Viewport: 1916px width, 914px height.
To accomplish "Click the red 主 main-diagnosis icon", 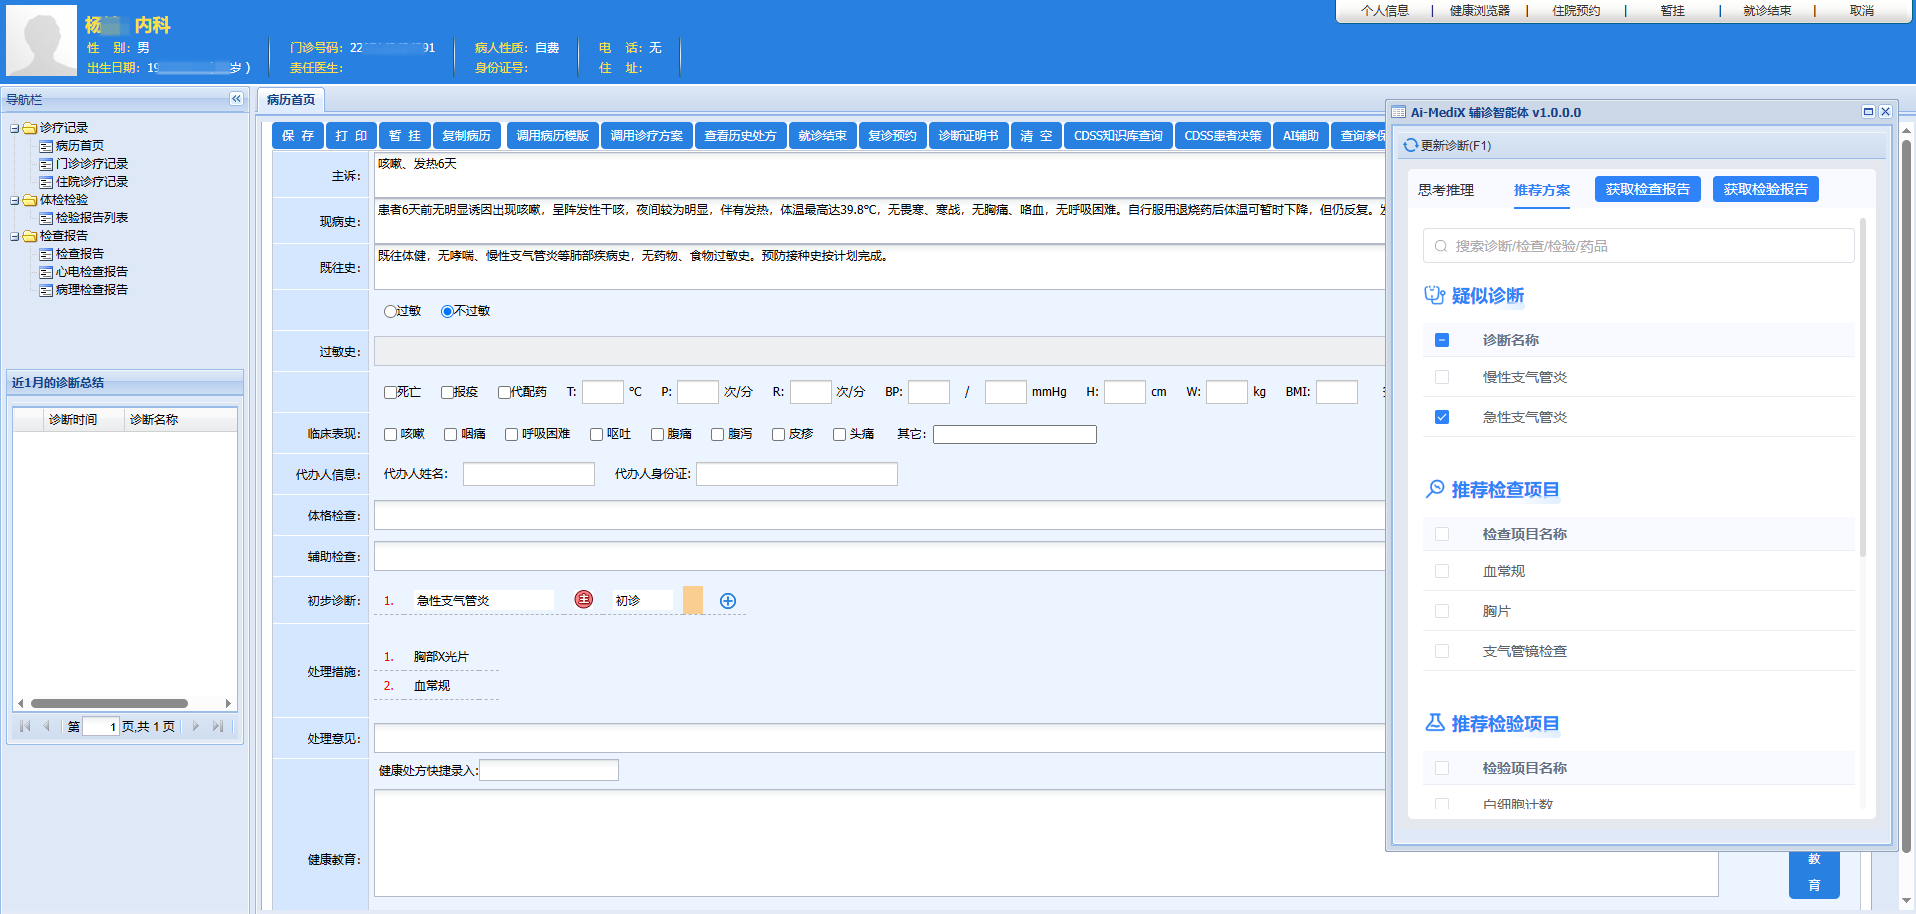I will click(584, 599).
